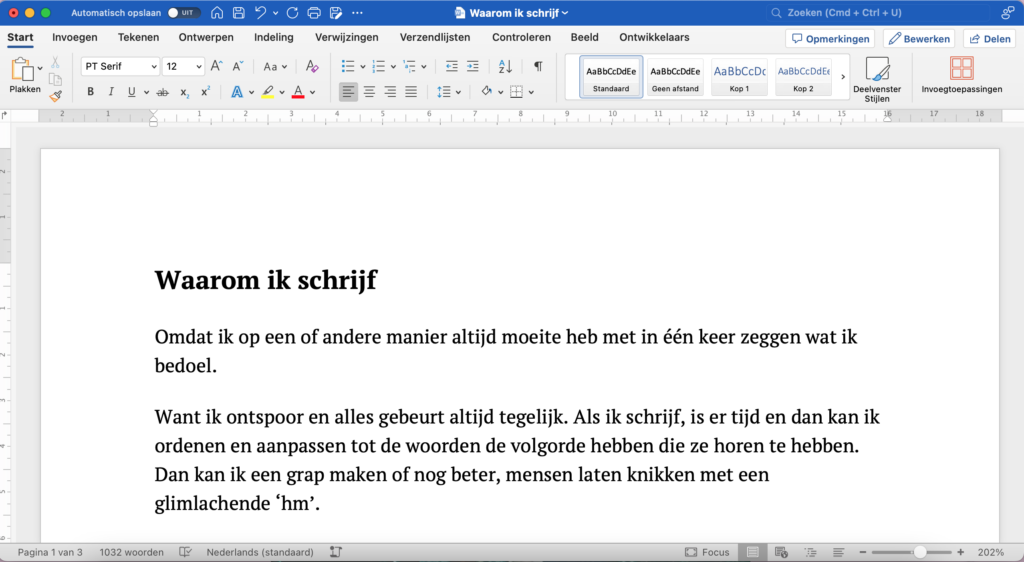Open the Deelvenster Stijlen pane

tap(877, 77)
